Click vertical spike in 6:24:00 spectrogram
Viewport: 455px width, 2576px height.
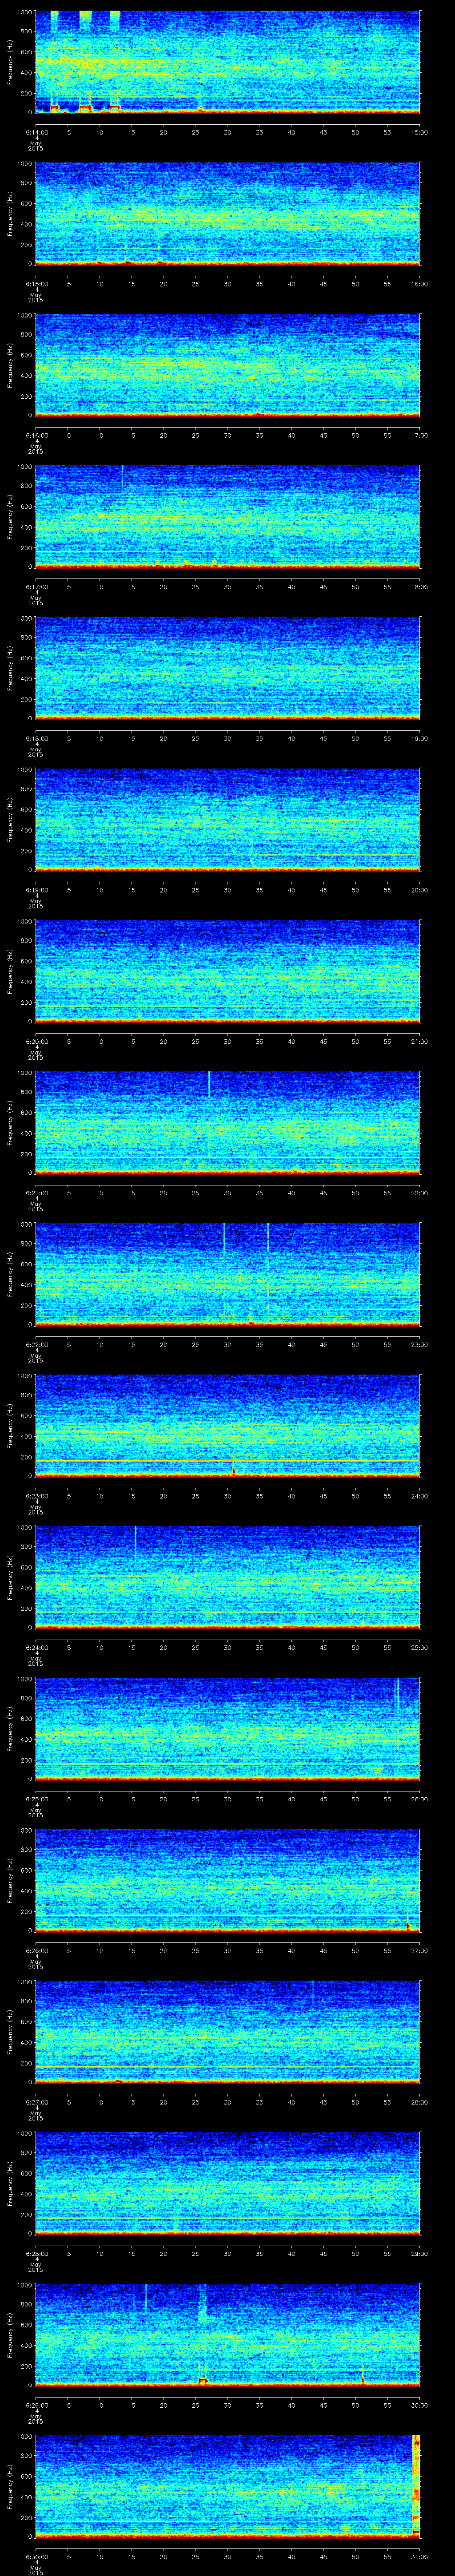point(136,1545)
